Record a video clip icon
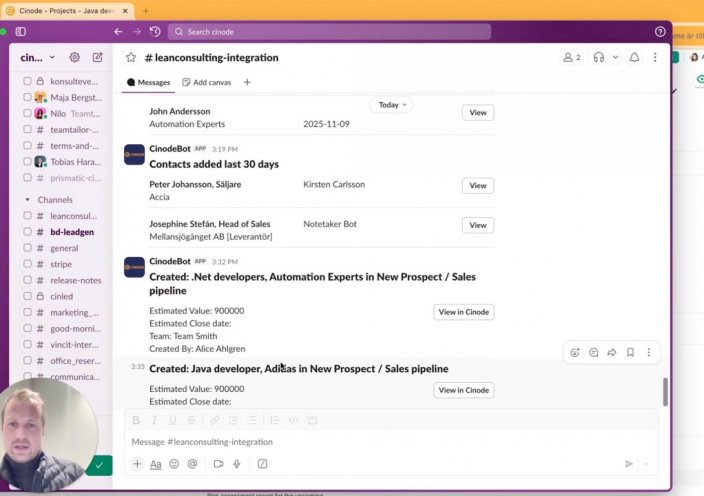Screen dimensions: 704x496 pos(218,464)
